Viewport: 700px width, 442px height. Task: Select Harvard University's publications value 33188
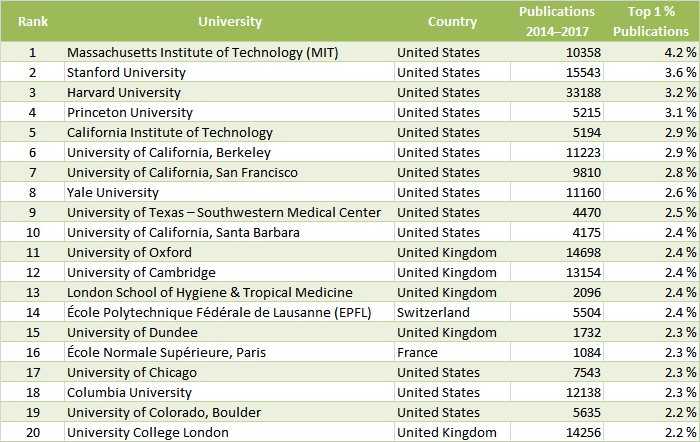(x=557, y=92)
